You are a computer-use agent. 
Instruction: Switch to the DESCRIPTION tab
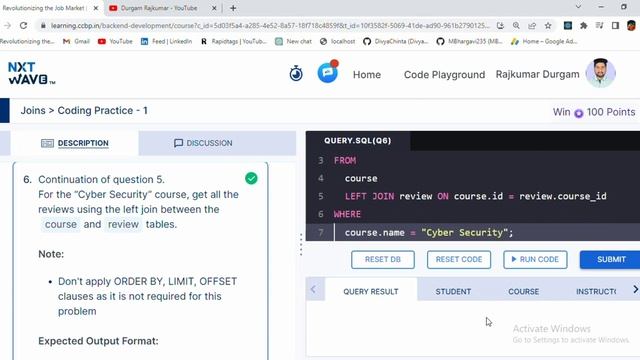pyautogui.click(x=75, y=143)
